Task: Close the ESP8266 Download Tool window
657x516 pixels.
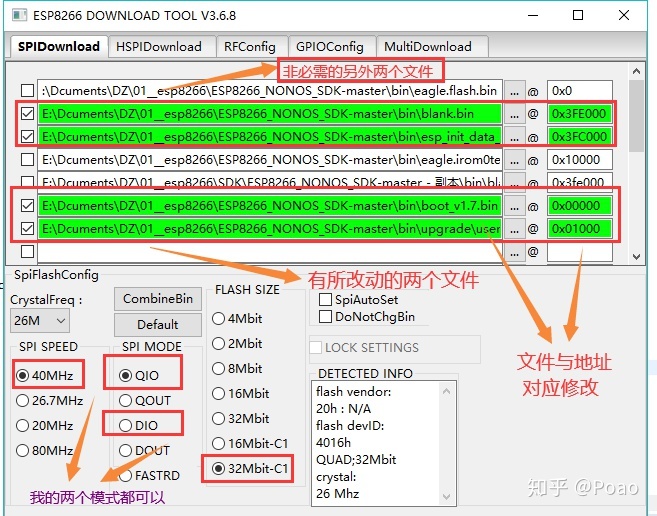Action: click(623, 16)
